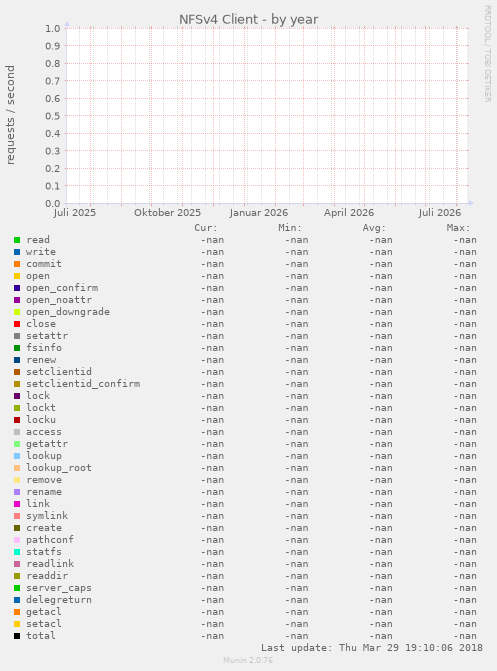Click the light blue lookup legend swatch

coord(17,456)
